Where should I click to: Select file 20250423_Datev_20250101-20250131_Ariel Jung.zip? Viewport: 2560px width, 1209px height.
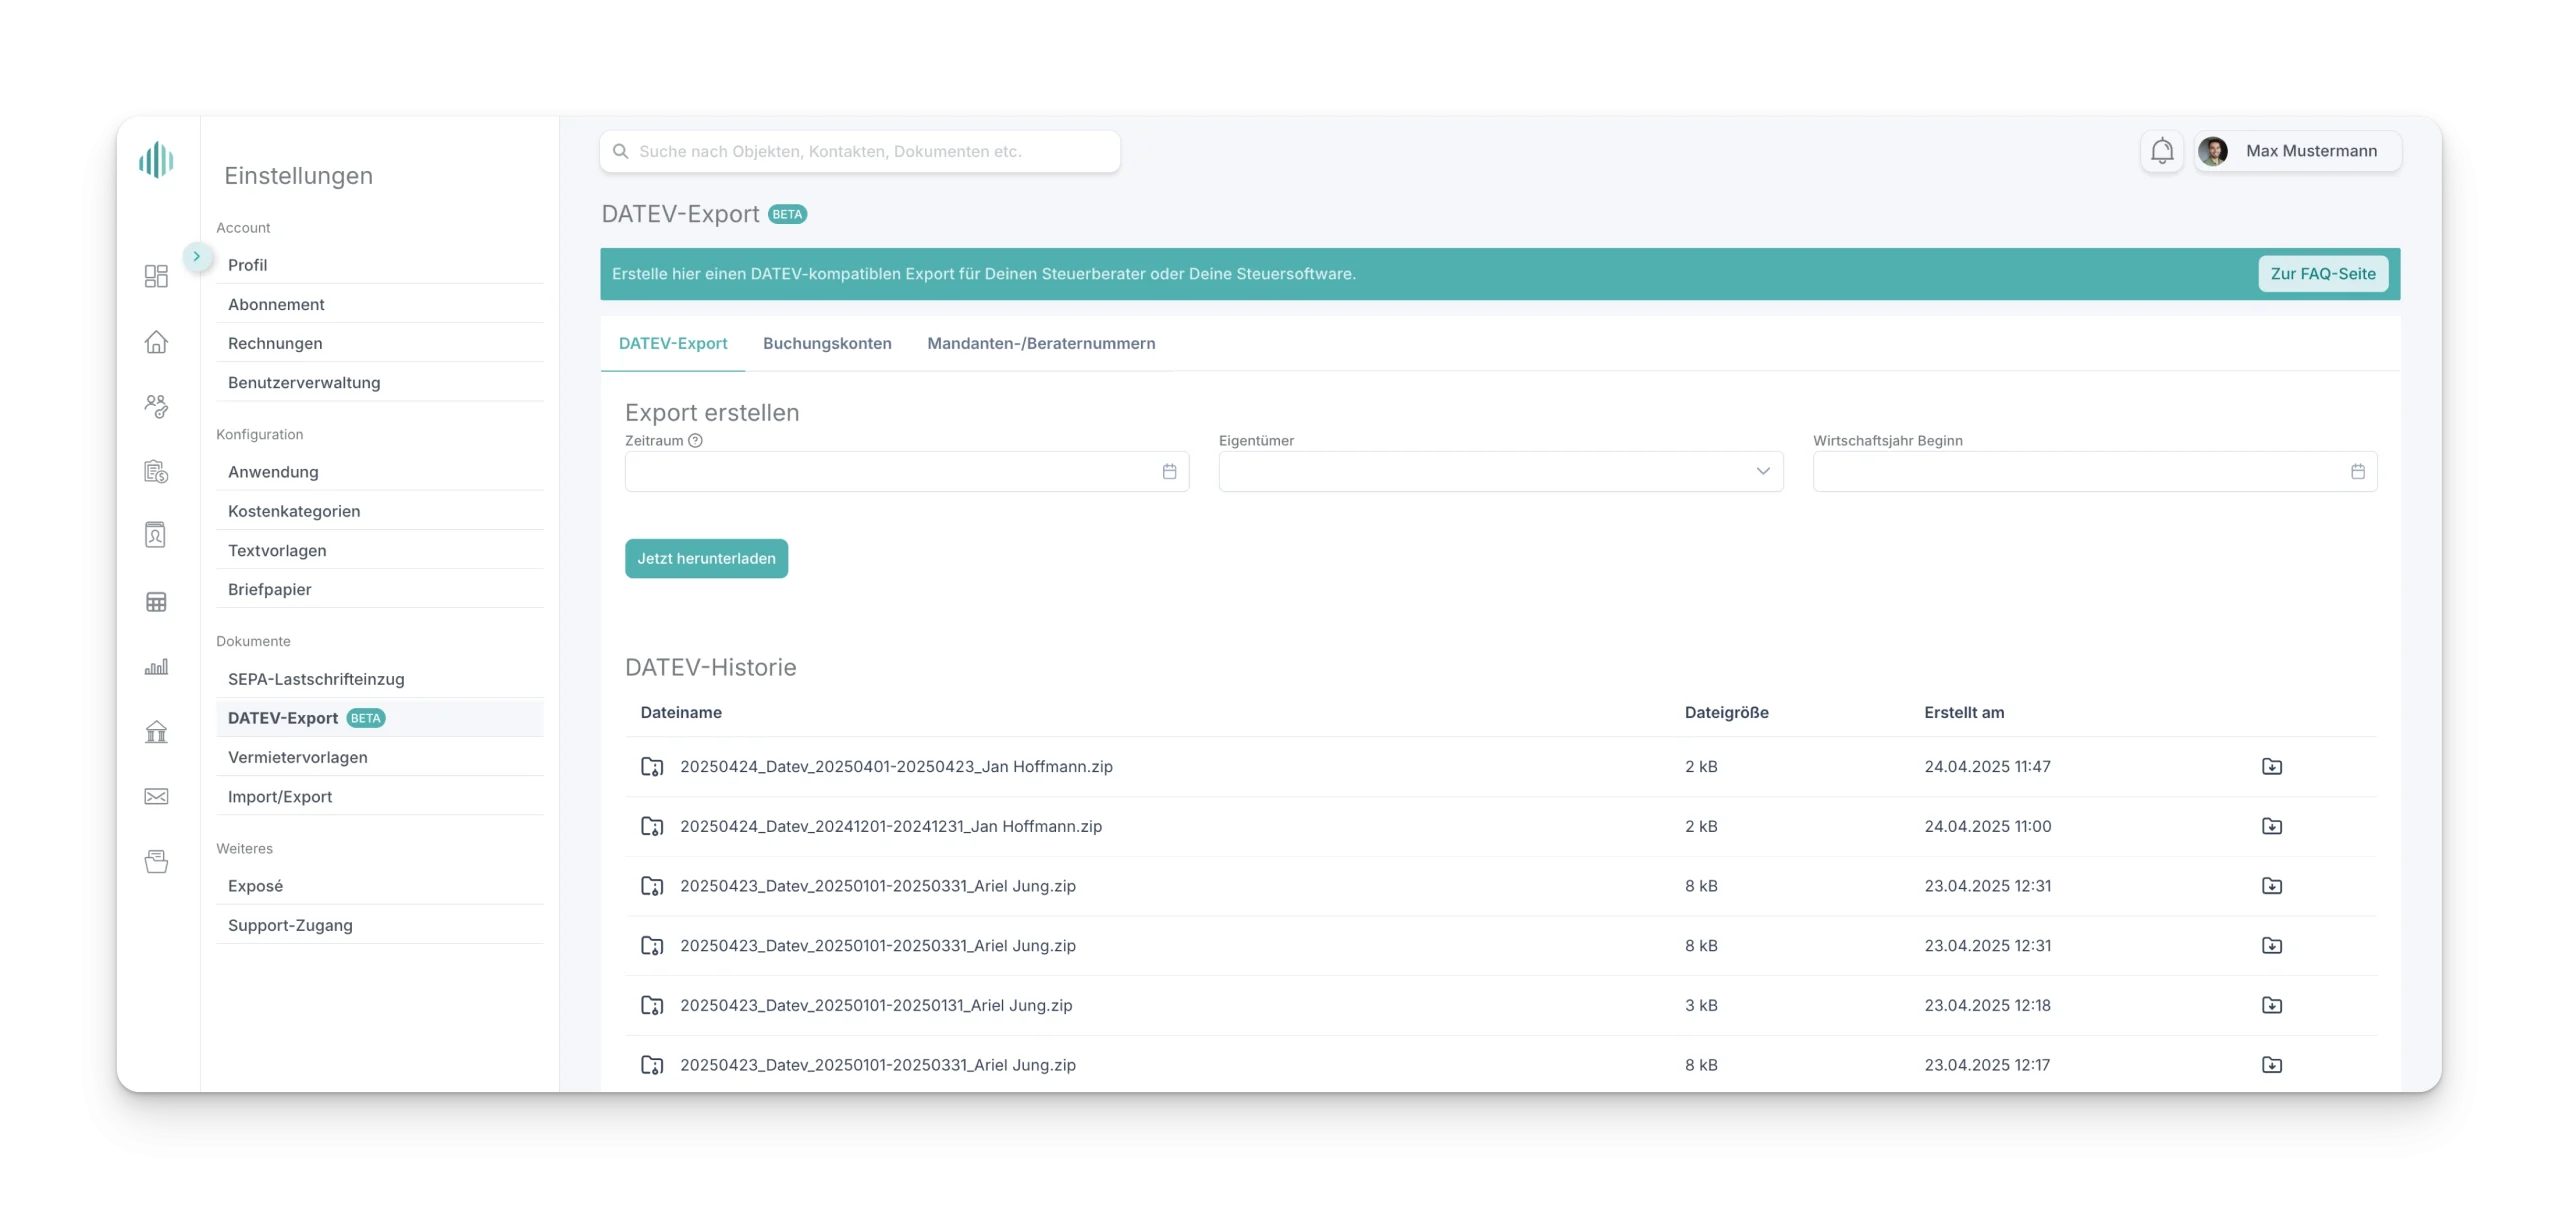coord(876,1005)
